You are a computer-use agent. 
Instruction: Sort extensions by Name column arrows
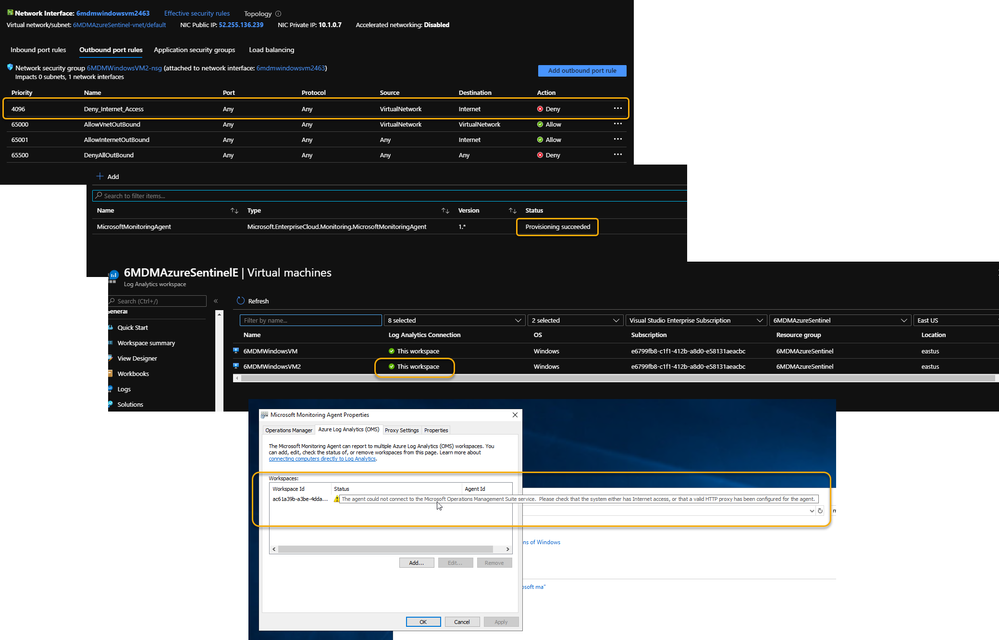[x=234, y=211]
